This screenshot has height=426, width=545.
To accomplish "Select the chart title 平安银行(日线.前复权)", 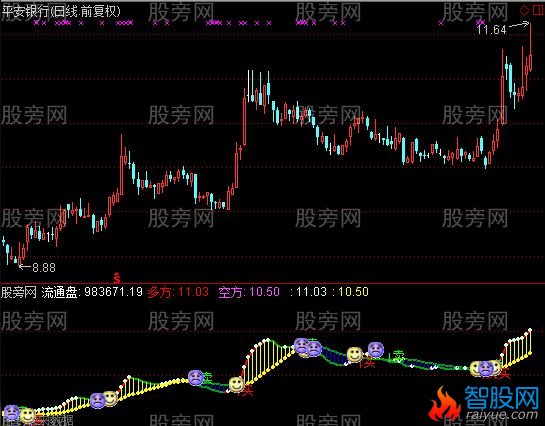I will (x=61, y=11).
